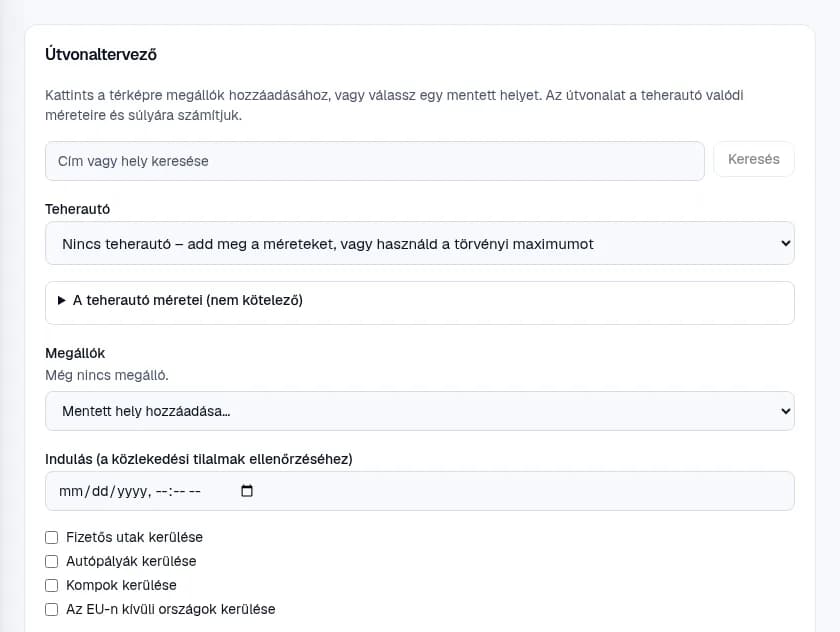Viewport: 840px width, 632px height.
Task: Select the Útvonaltervező heading text
Action: 101,55
